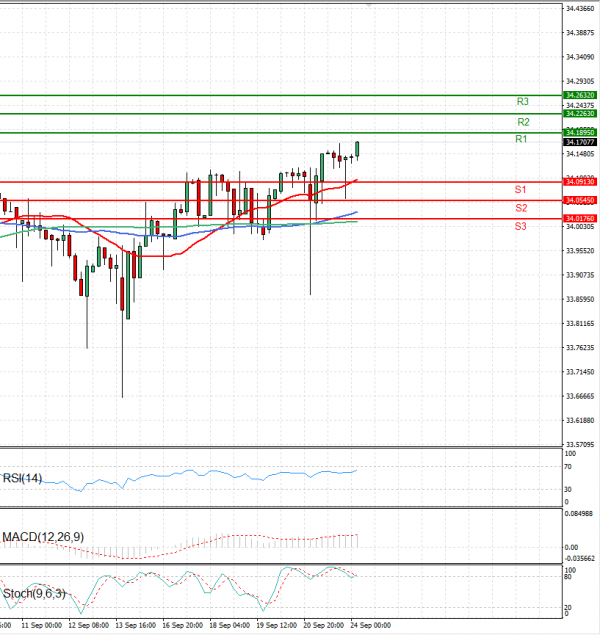Click the R2 resistance label
The image size is (600, 635).
point(521,121)
